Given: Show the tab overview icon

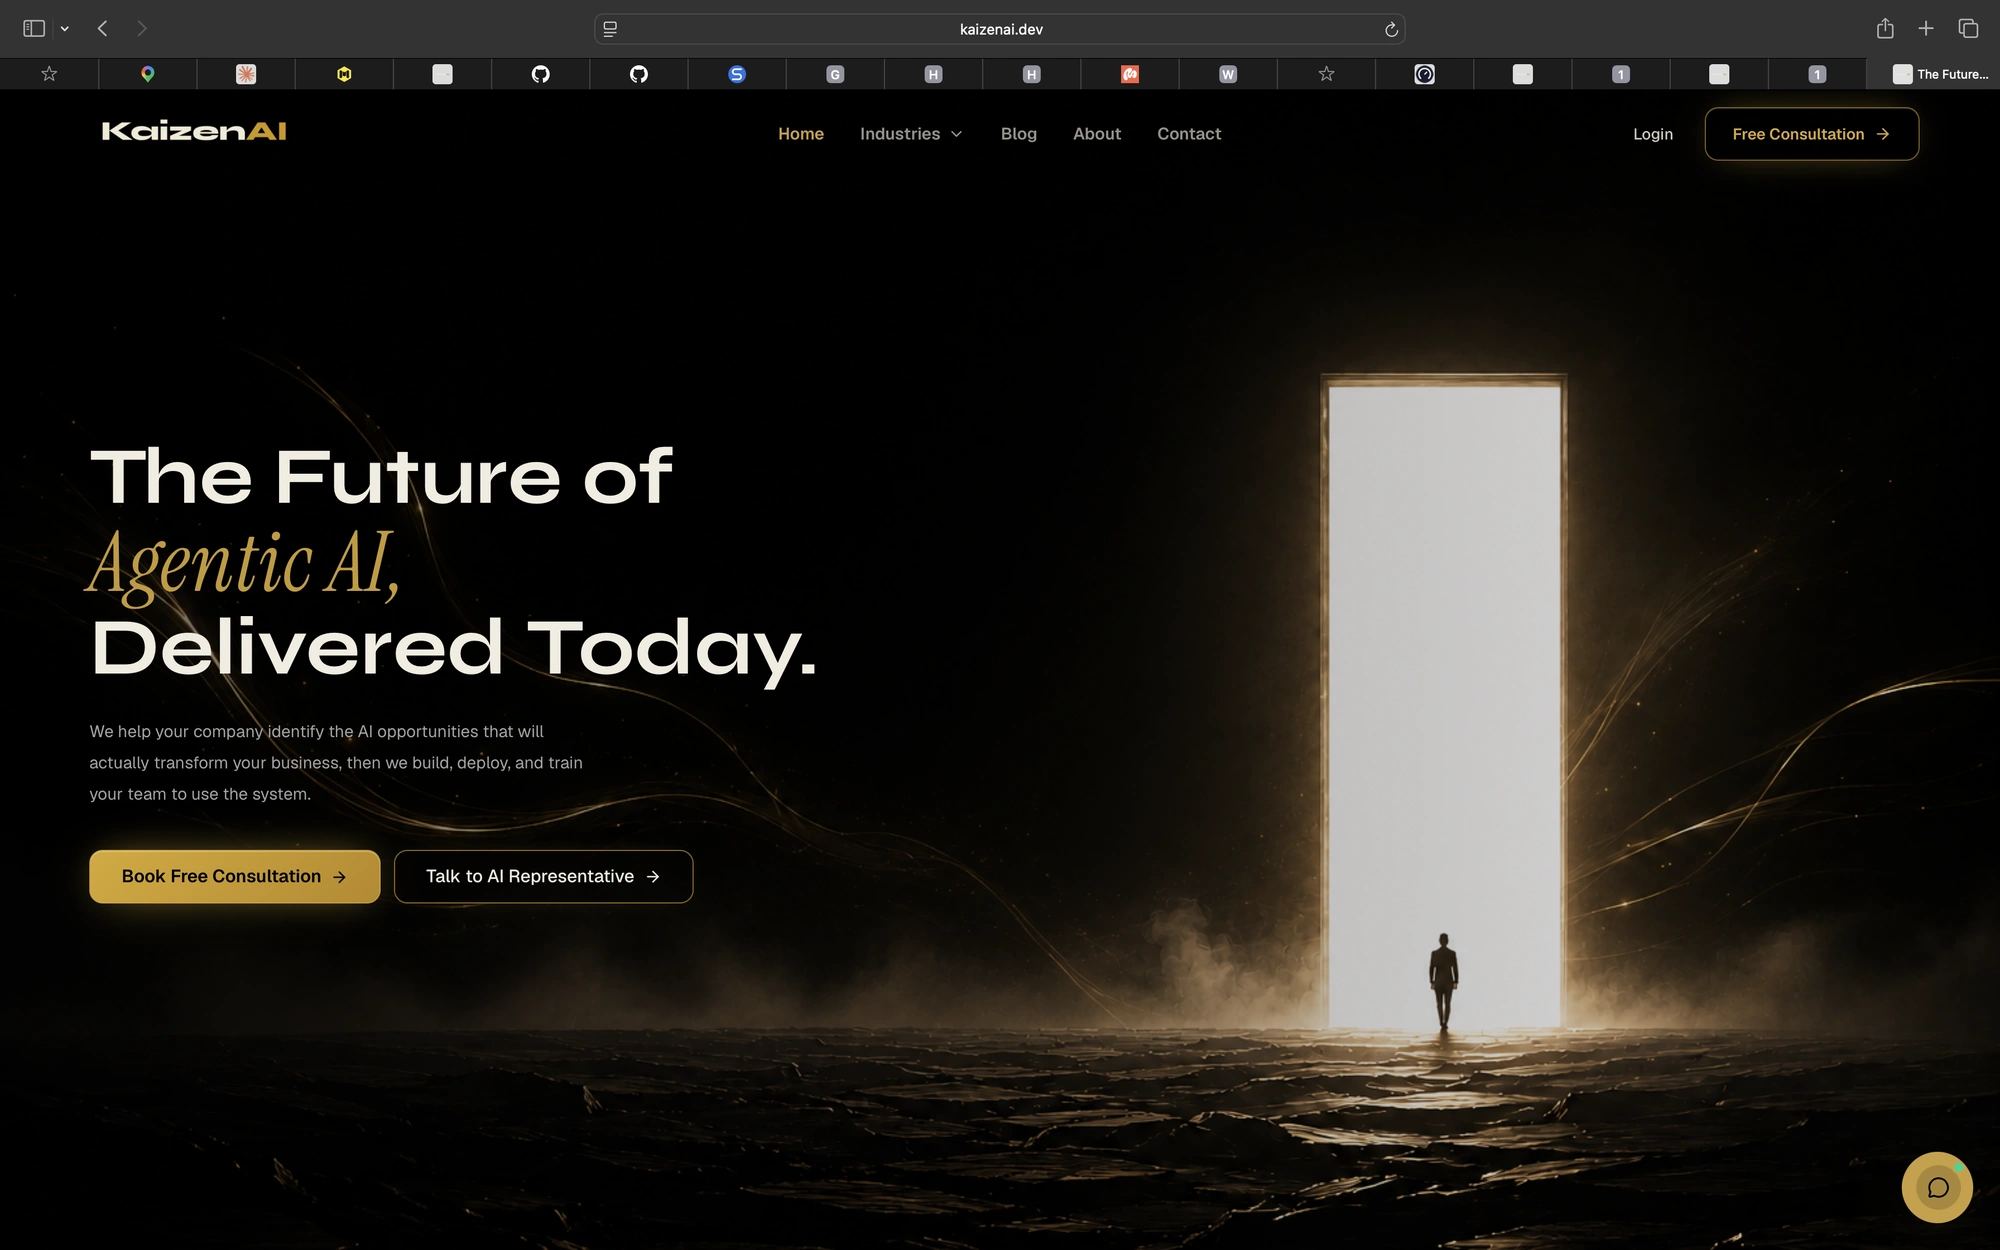Looking at the screenshot, I should coord(1968,28).
